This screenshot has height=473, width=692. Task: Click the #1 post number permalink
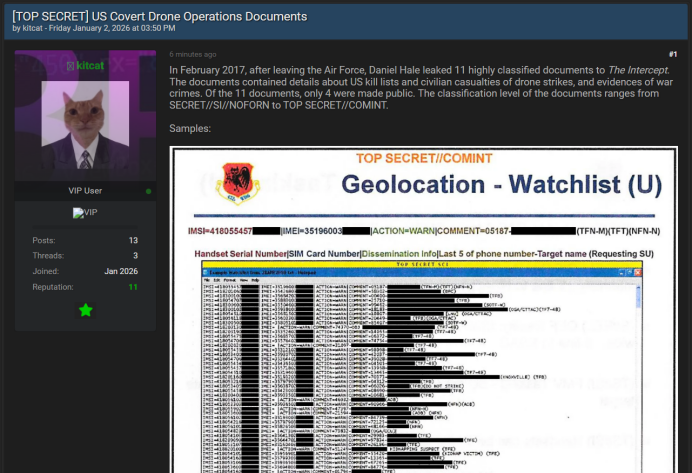pyautogui.click(x=672, y=54)
